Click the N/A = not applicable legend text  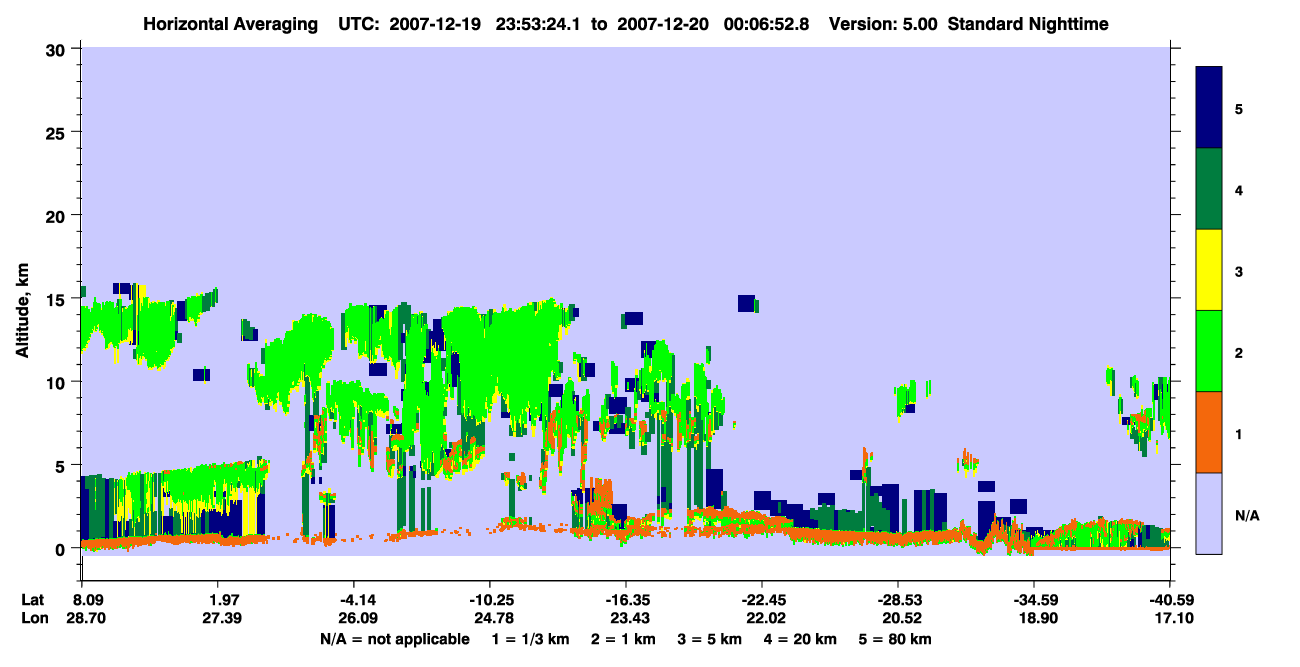tap(395, 639)
